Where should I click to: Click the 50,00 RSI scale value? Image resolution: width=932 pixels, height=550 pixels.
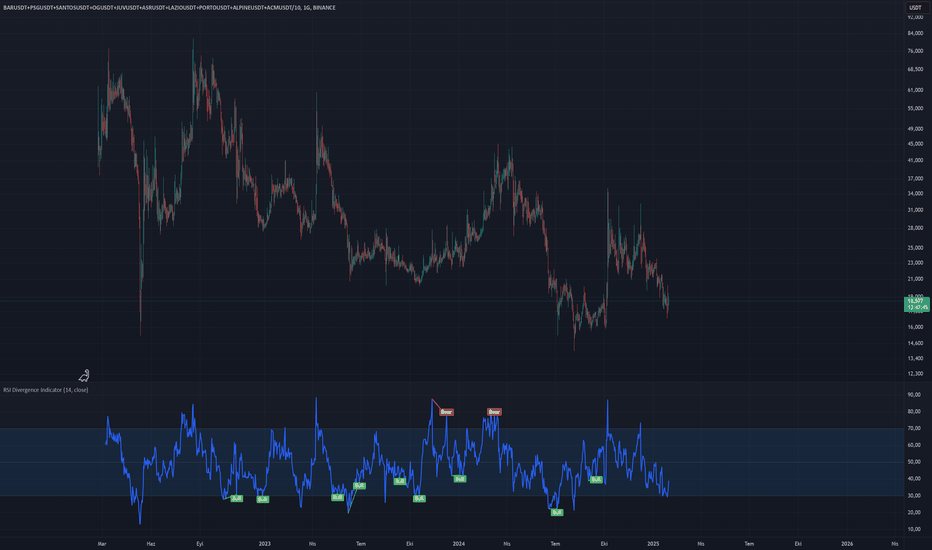[x=914, y=462]
